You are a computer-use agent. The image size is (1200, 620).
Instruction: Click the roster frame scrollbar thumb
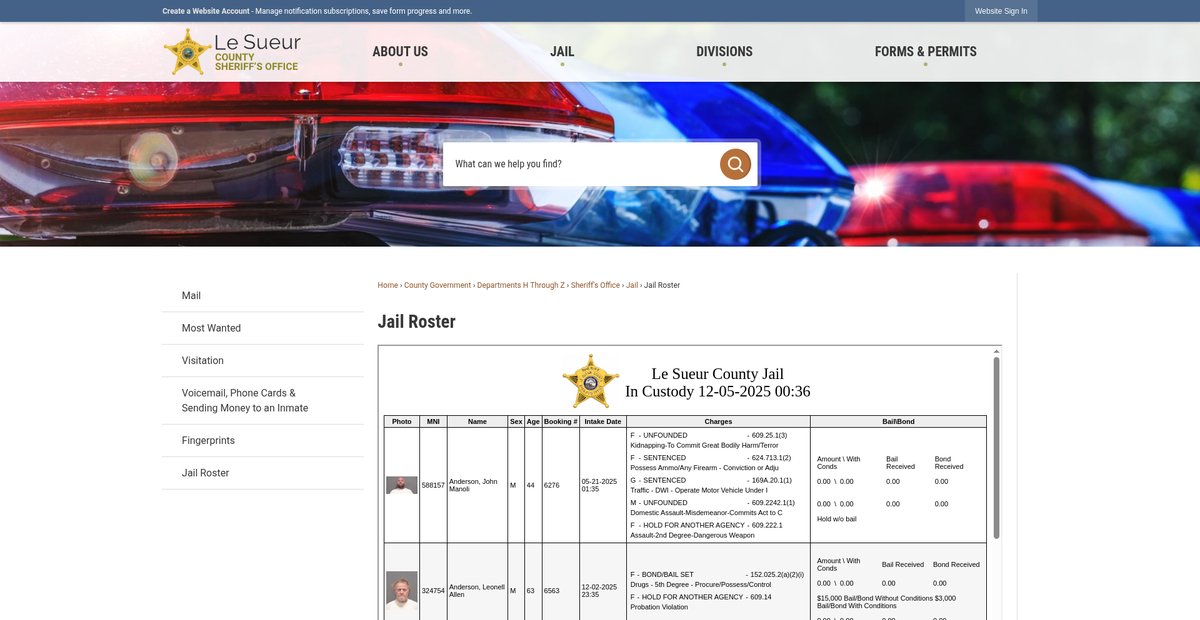[x=996, y=447]
